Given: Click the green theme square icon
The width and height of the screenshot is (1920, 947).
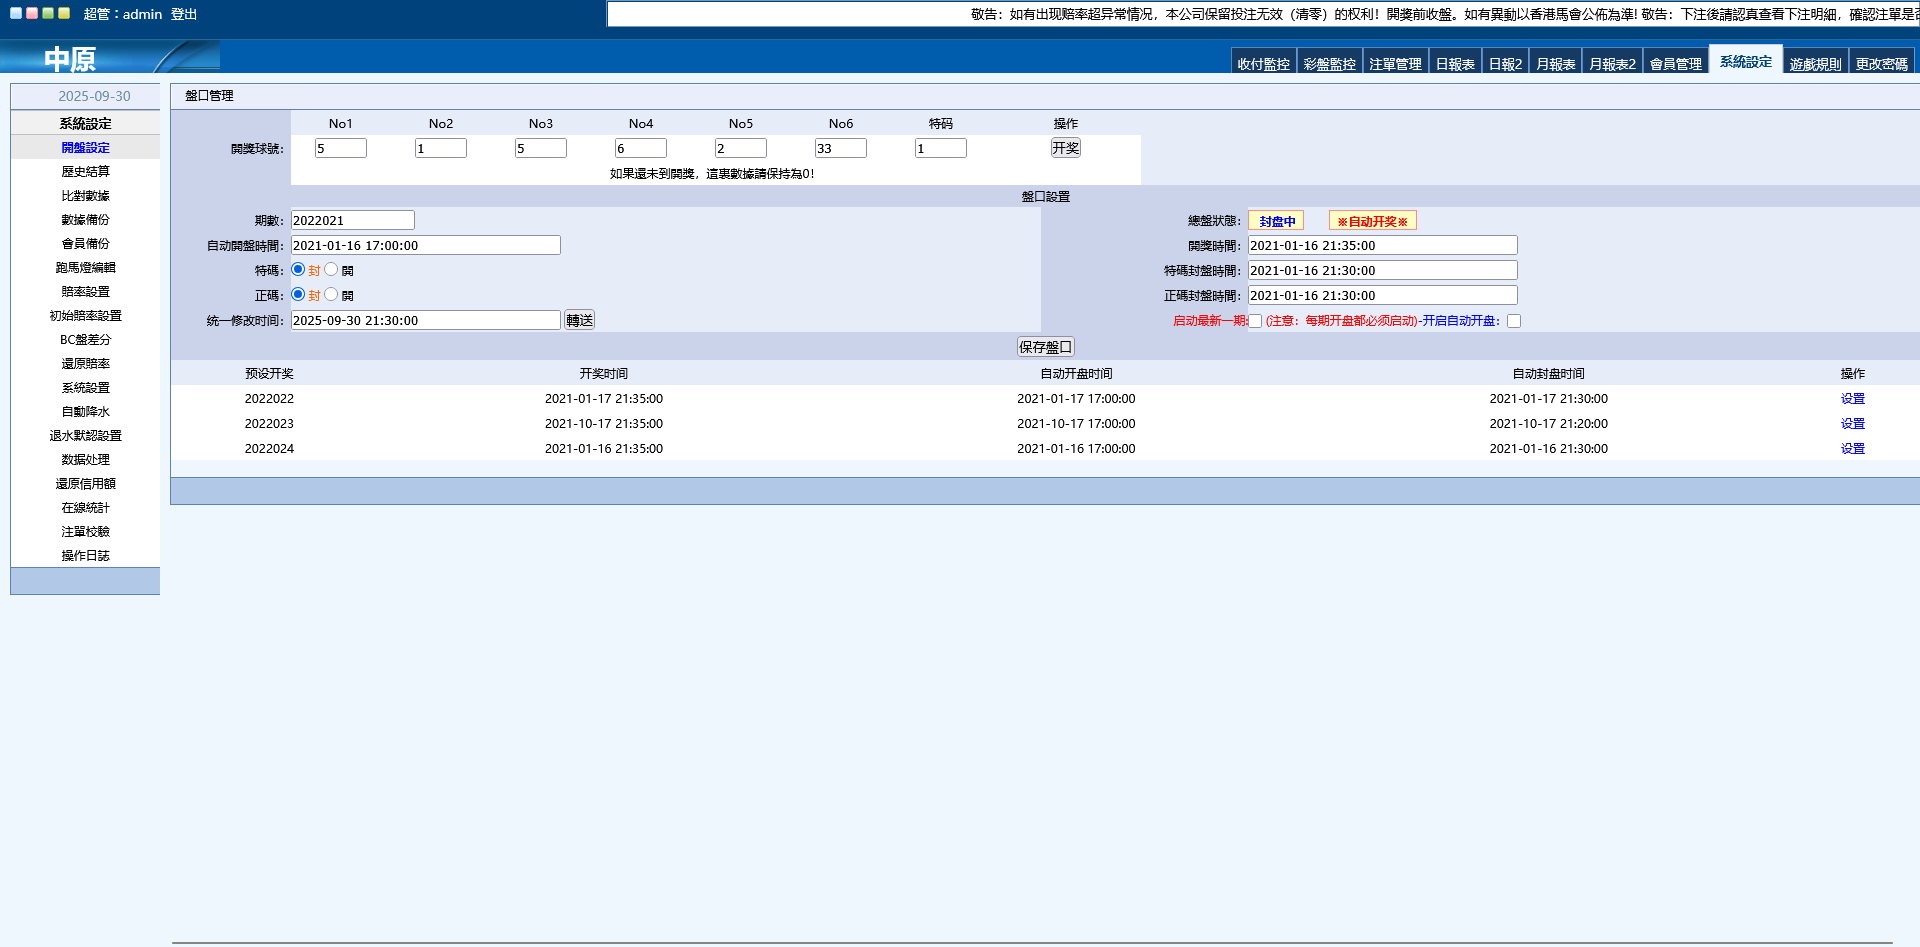Looking at the screenshot, I should [x=48, y=13].
